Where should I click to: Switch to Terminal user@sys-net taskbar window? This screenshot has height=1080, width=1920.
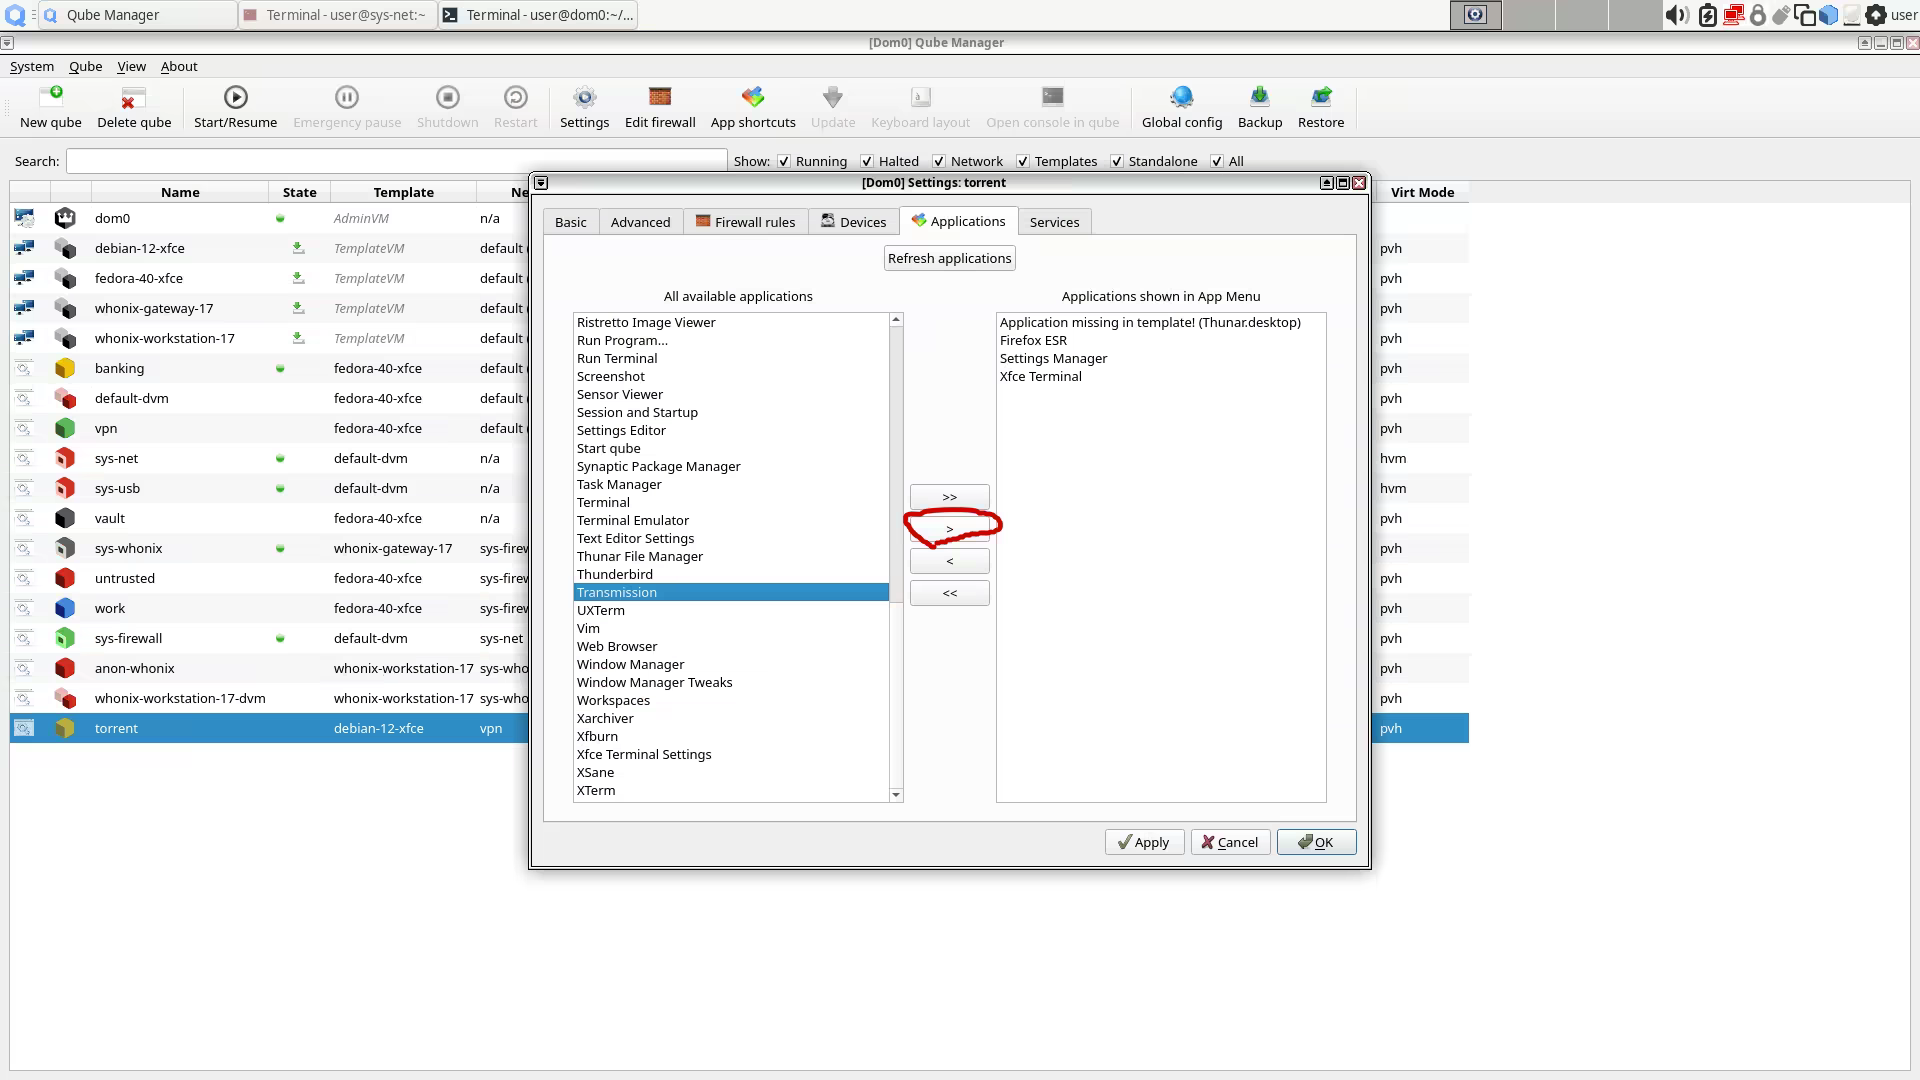337,15
